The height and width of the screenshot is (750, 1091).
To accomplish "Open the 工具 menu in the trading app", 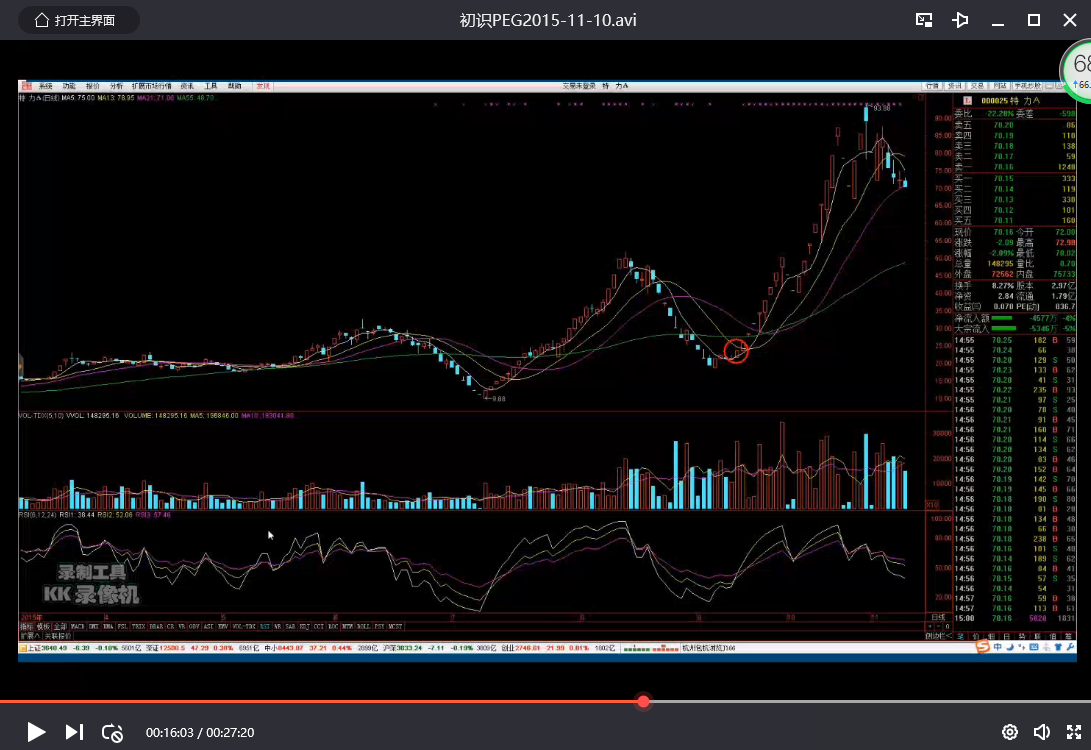I will pyautogui.click(x=211, y=86).
